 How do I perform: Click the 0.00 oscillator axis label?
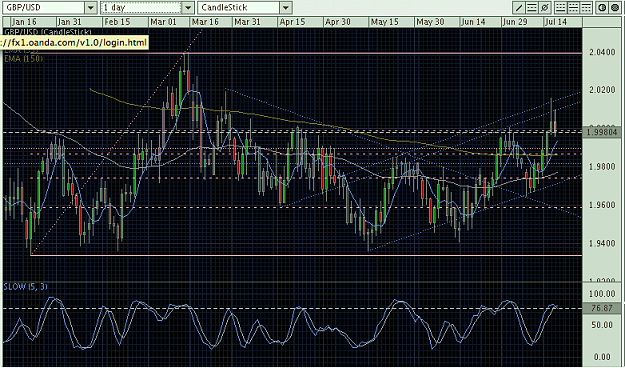click(602, 357)
